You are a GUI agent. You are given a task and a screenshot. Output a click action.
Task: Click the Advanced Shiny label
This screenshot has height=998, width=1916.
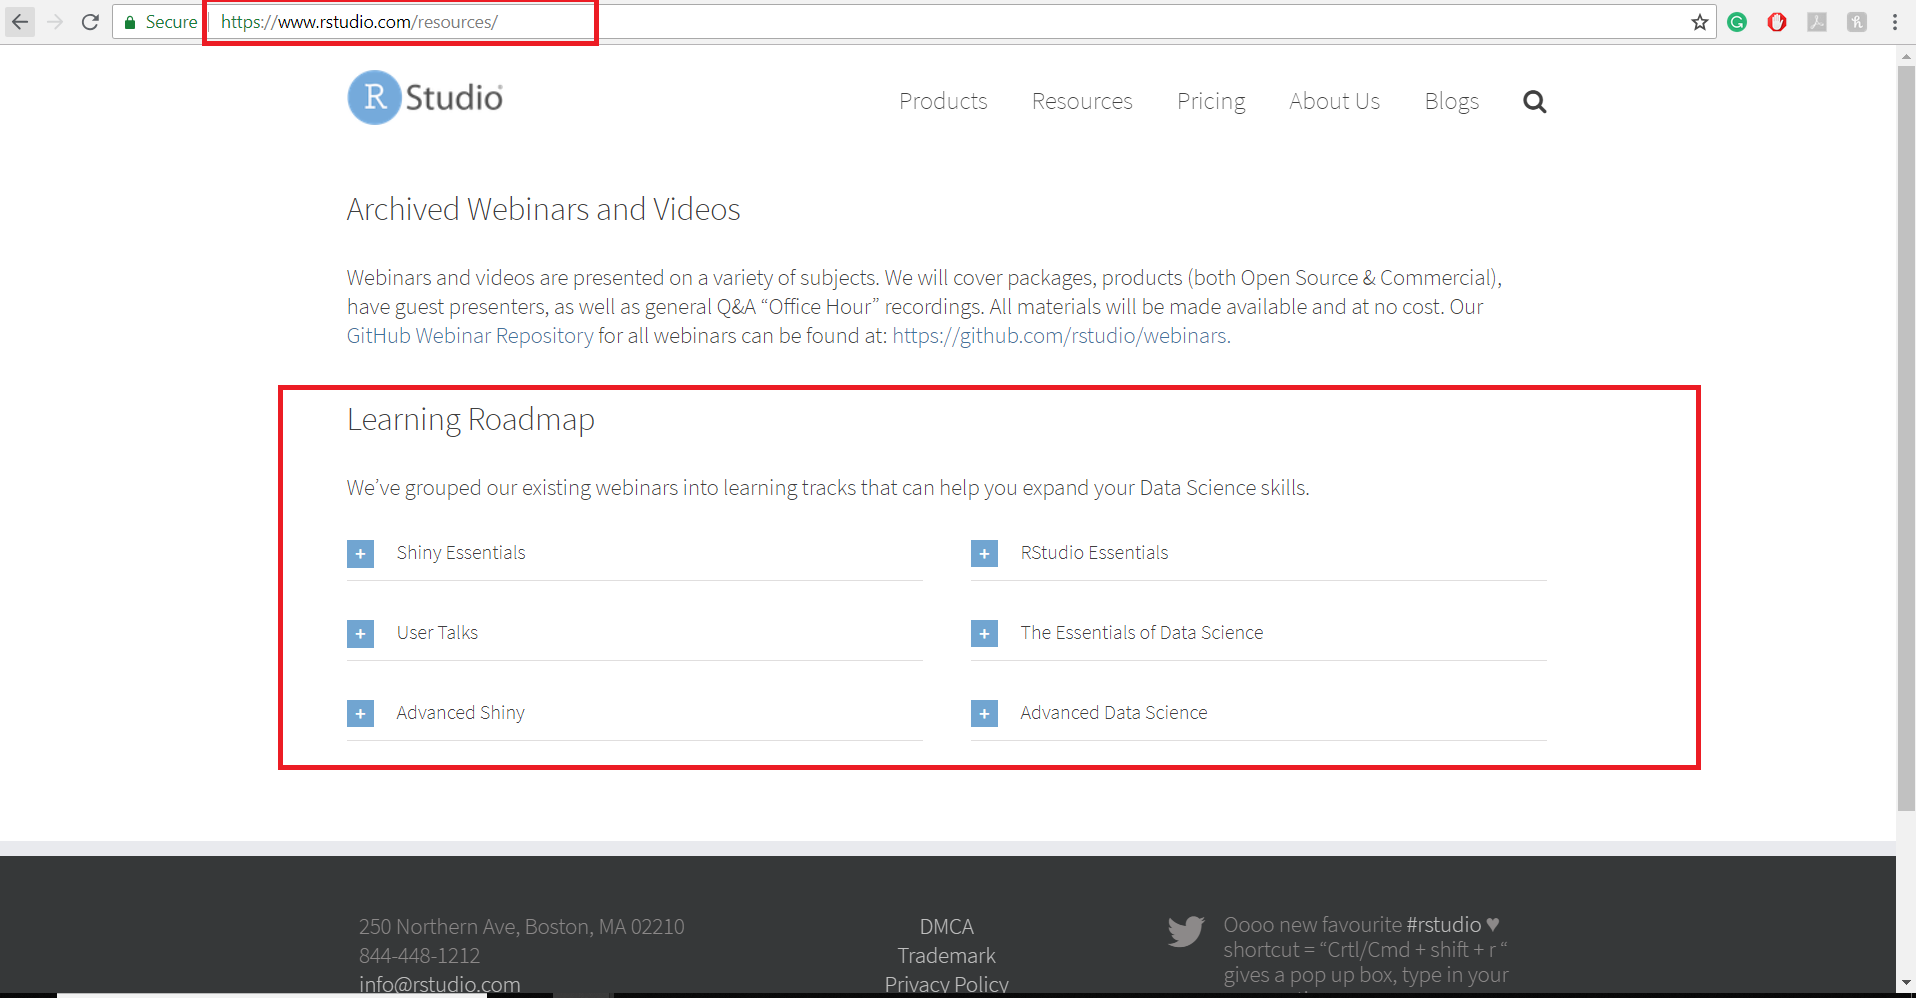tap(461, 713)
